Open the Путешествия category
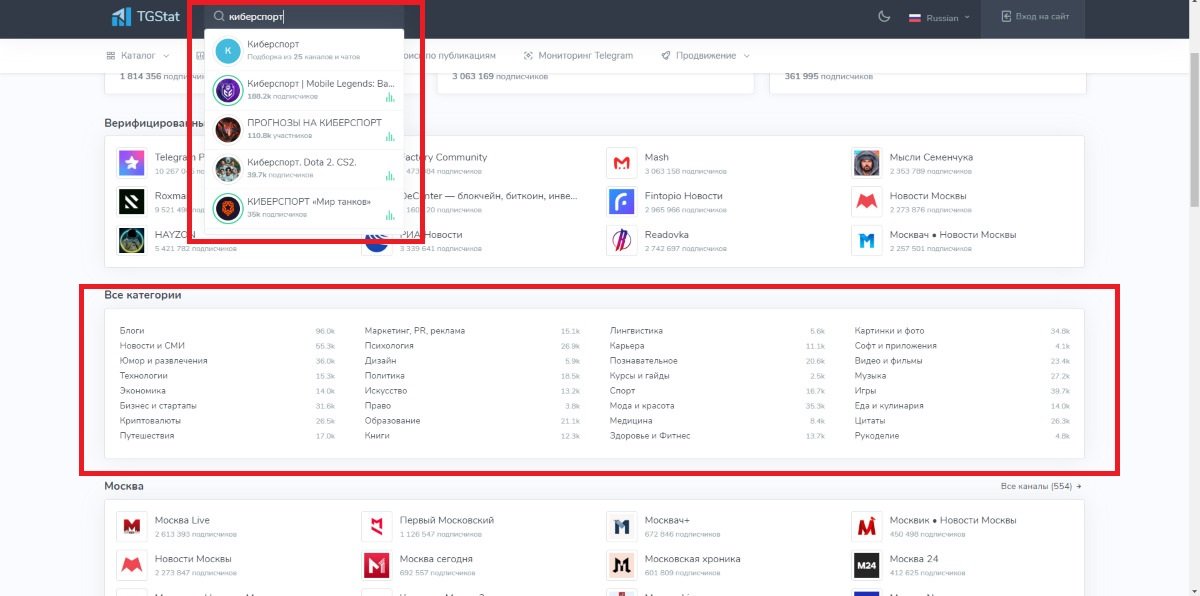This screenshot has height=596, width=1200. pos(147,436)
